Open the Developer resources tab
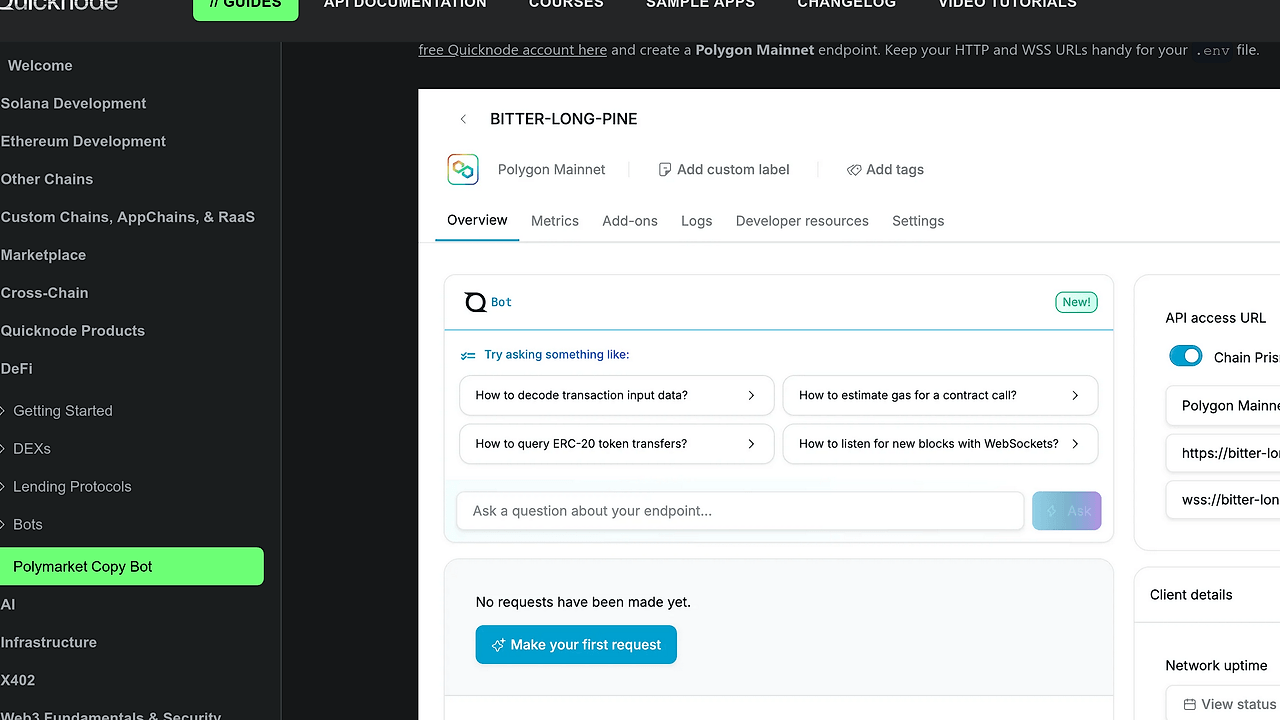Viewport: 1280px width, 720px height. [802, 221]
